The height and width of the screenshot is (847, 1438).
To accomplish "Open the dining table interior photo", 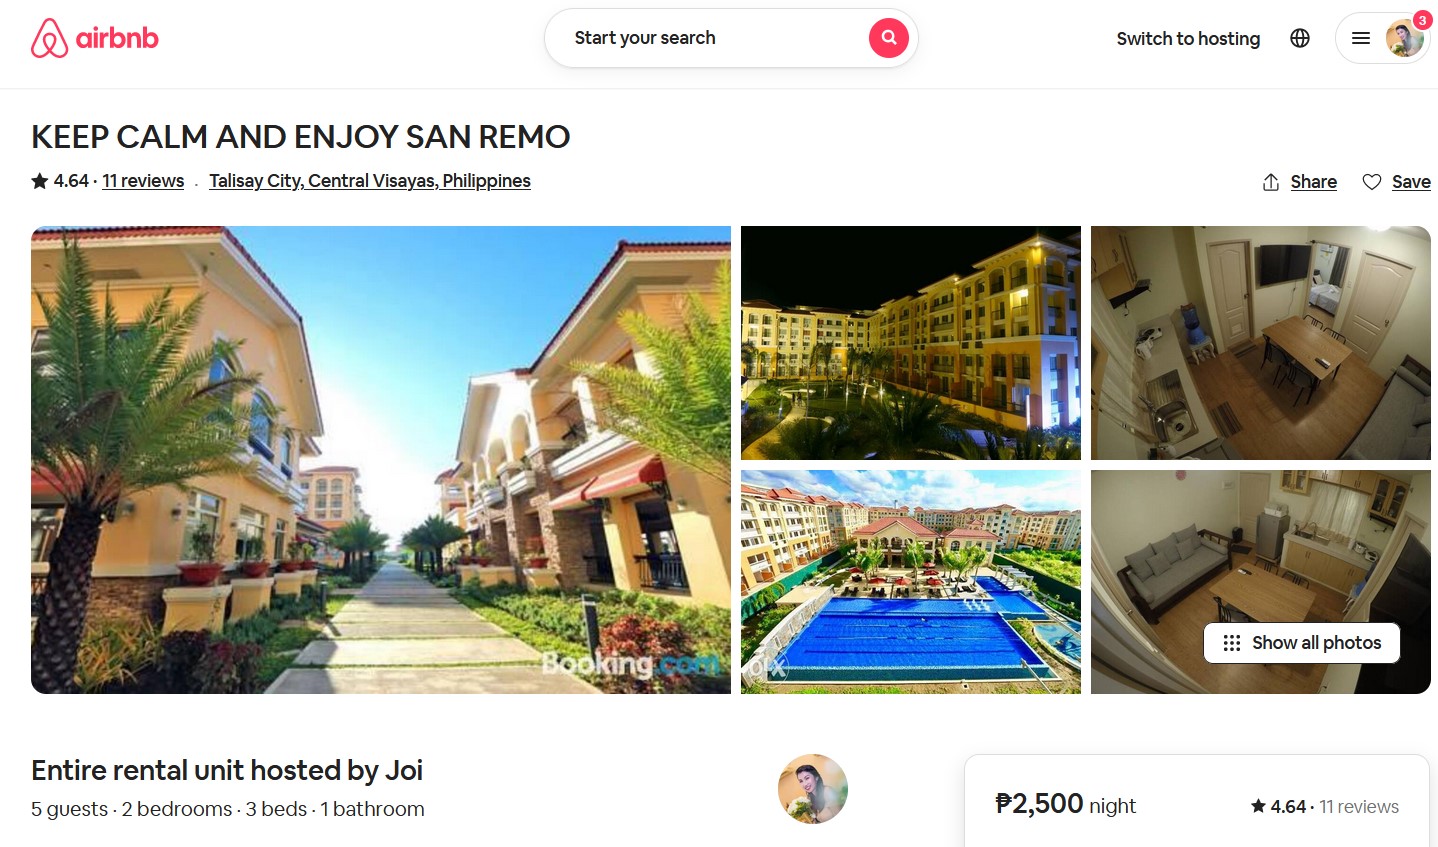I will pyautogui.click(x=1261, y=343).
